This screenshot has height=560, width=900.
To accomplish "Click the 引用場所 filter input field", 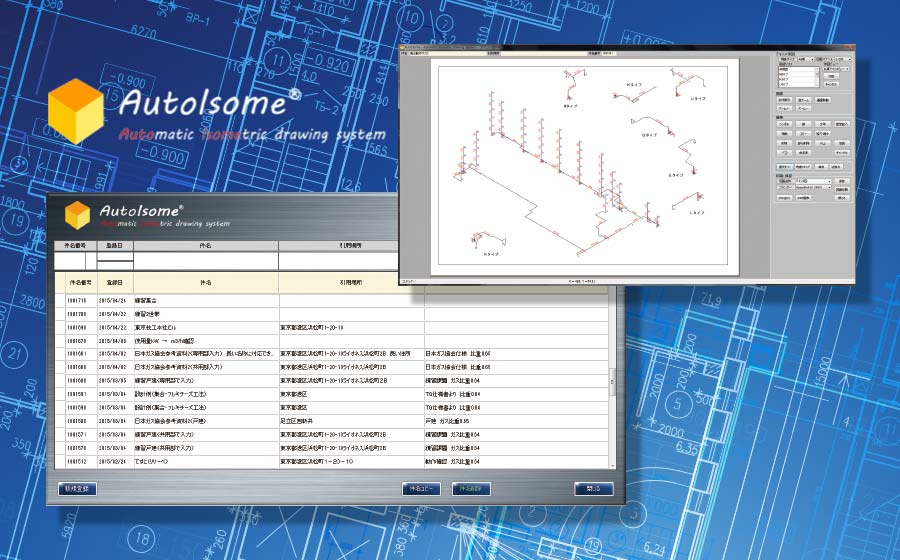I will coord(339,261).
